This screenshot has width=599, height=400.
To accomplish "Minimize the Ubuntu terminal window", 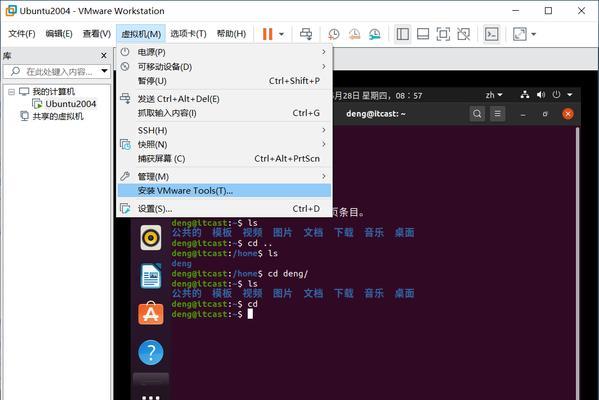I will click(523, 114).
